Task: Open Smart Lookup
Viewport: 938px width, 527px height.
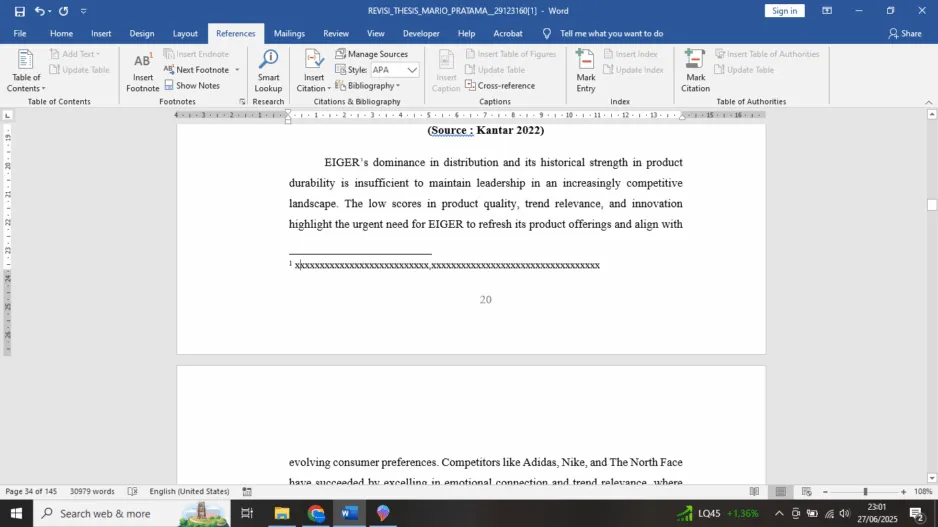Action: click(x=268, y=71)
